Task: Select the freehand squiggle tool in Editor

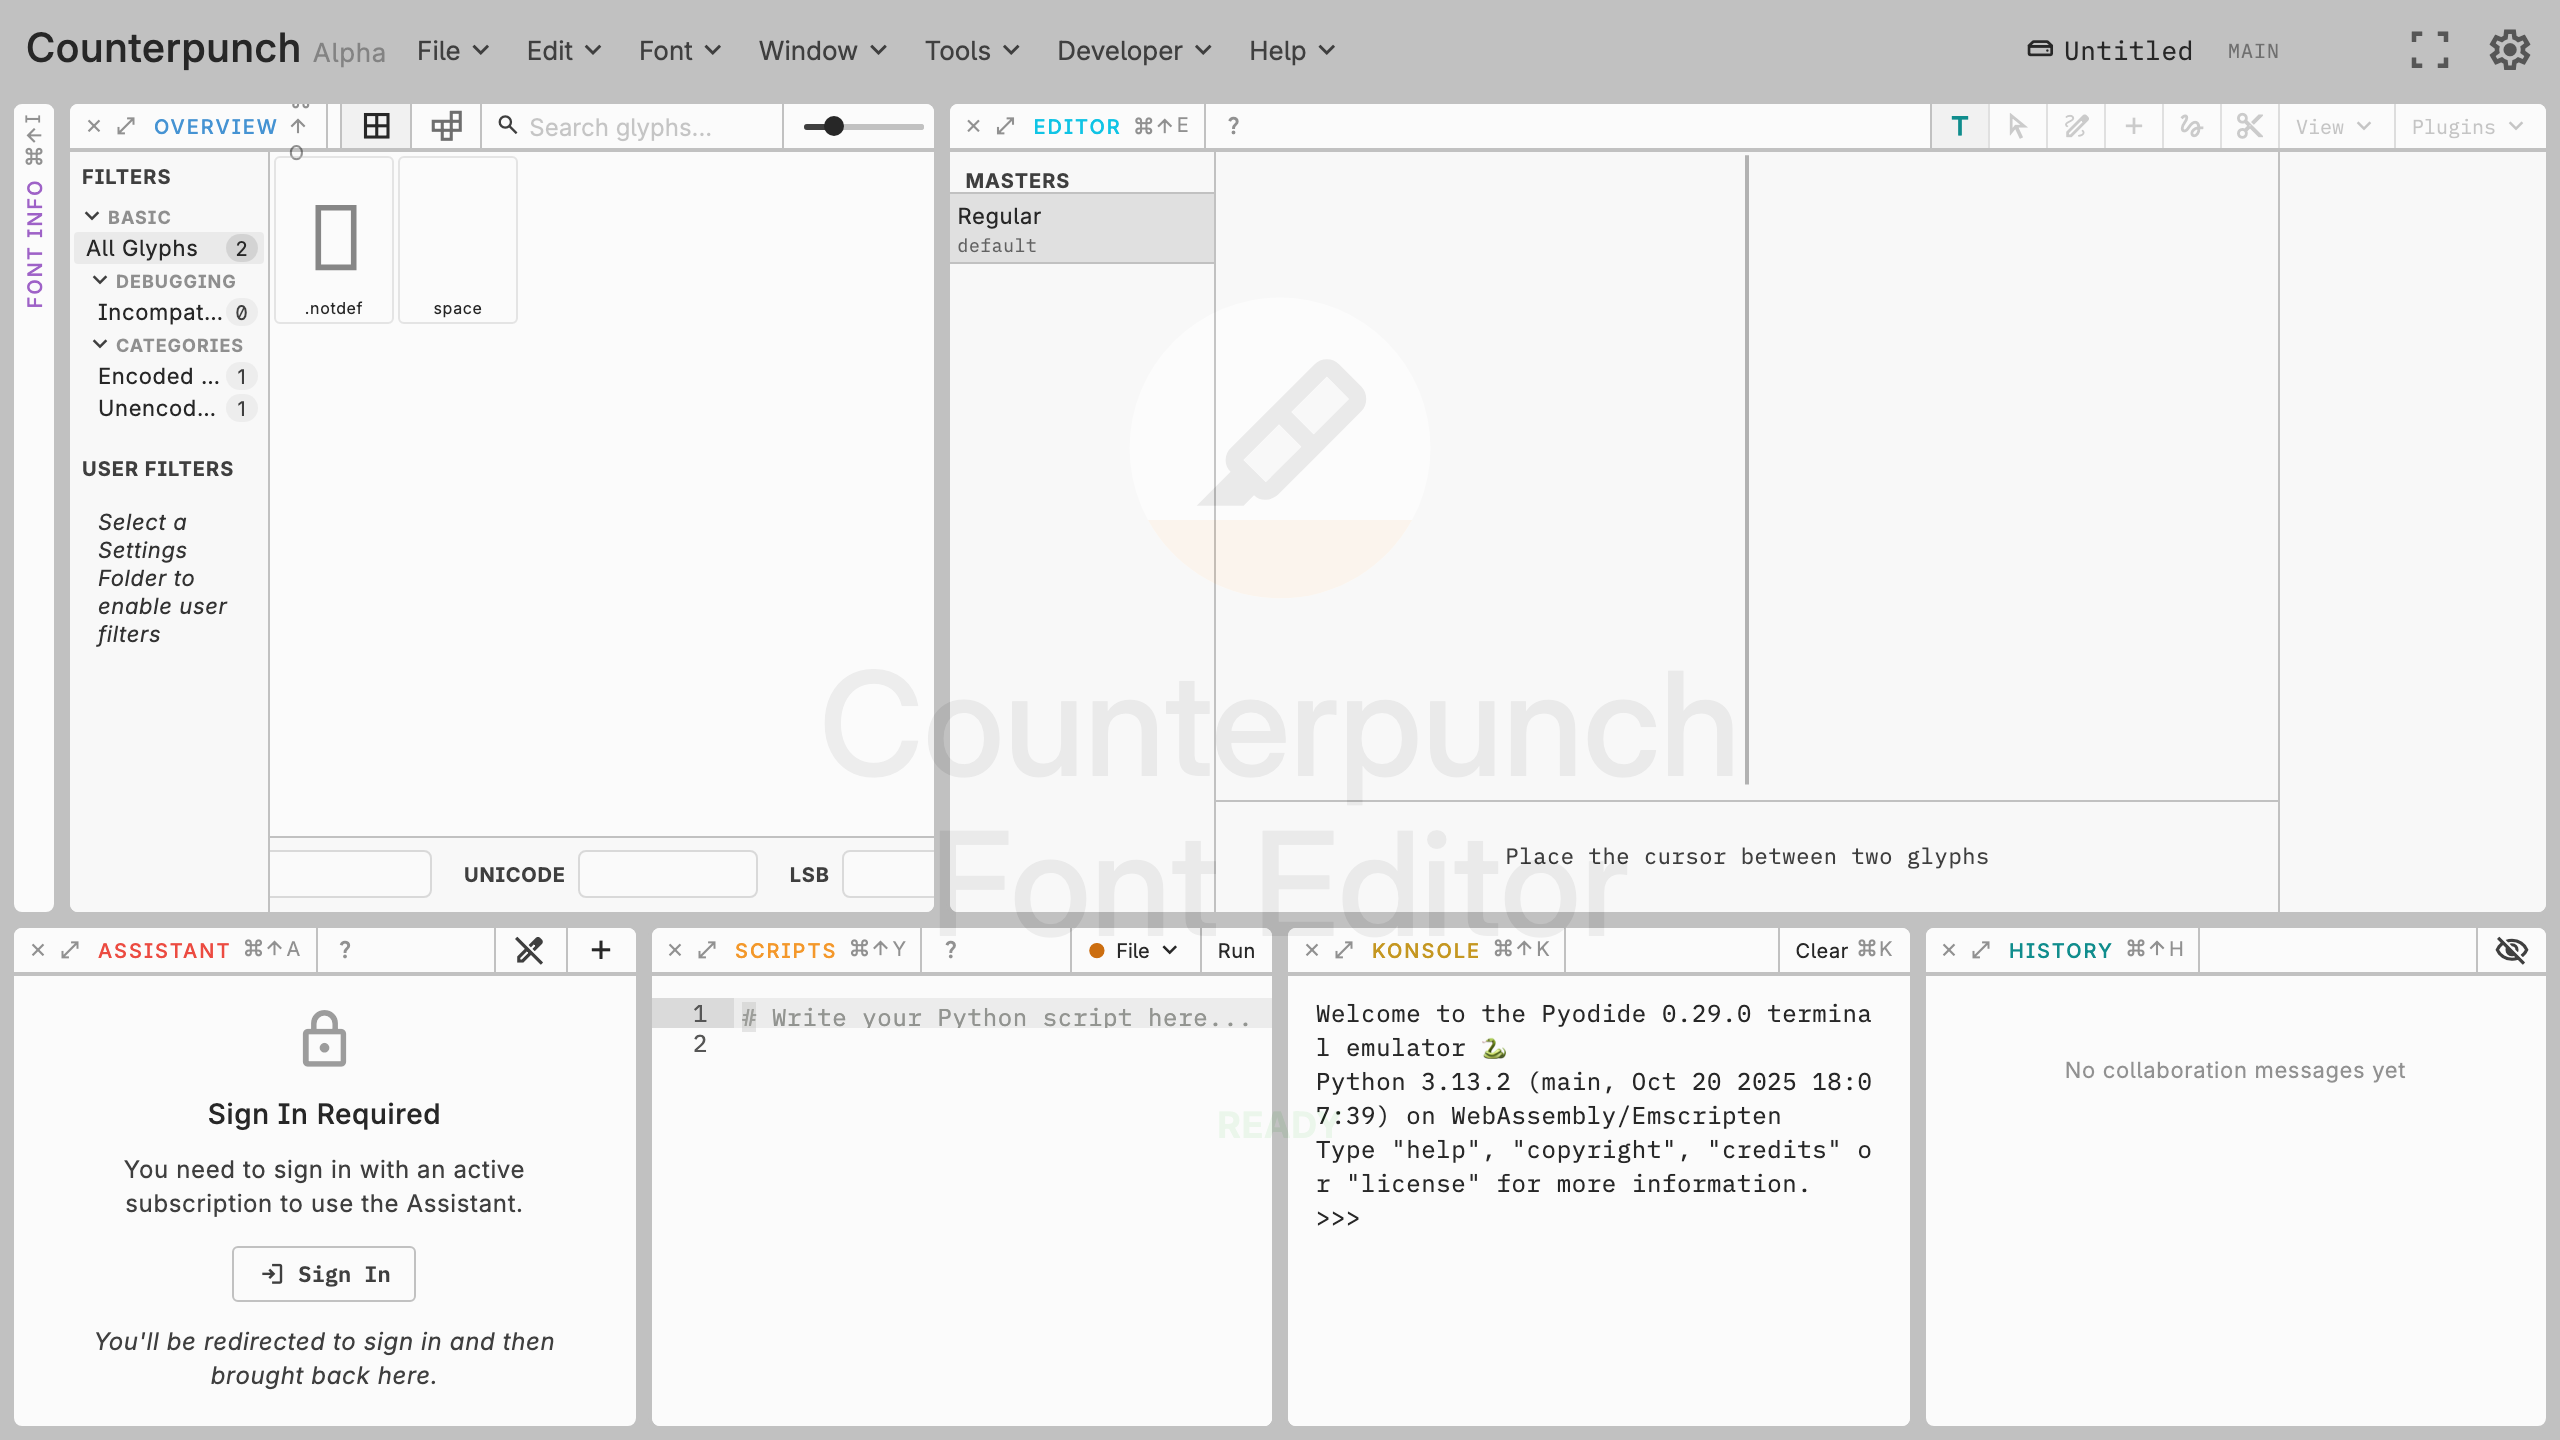Action: (x=2191, y=127)
